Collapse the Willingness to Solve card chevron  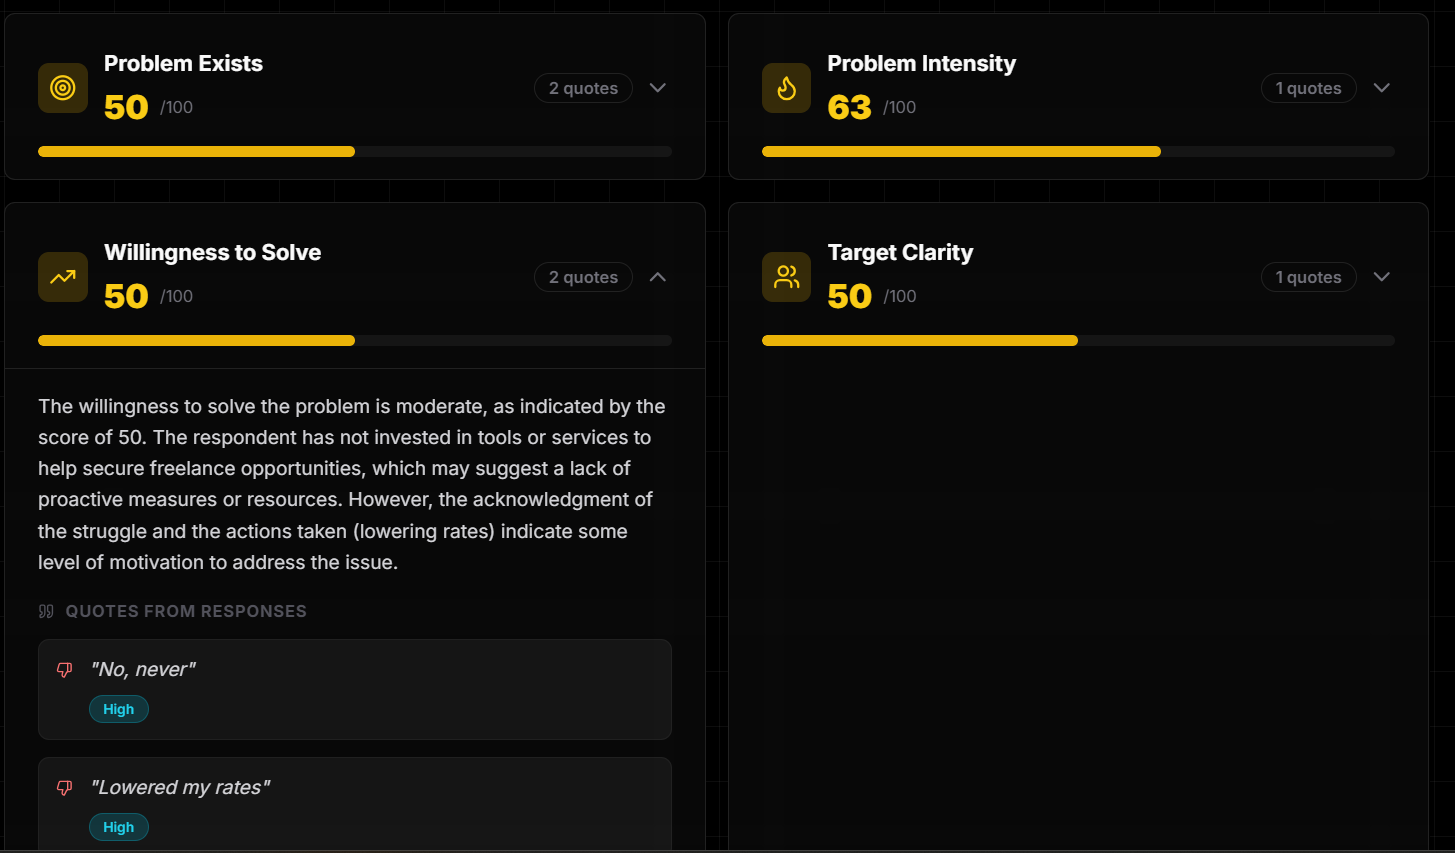658,277
